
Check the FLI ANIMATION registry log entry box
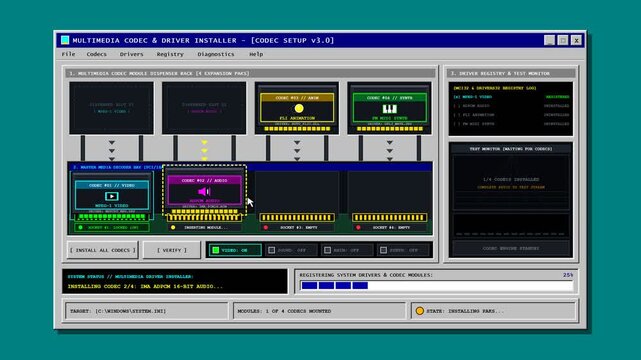456,115
